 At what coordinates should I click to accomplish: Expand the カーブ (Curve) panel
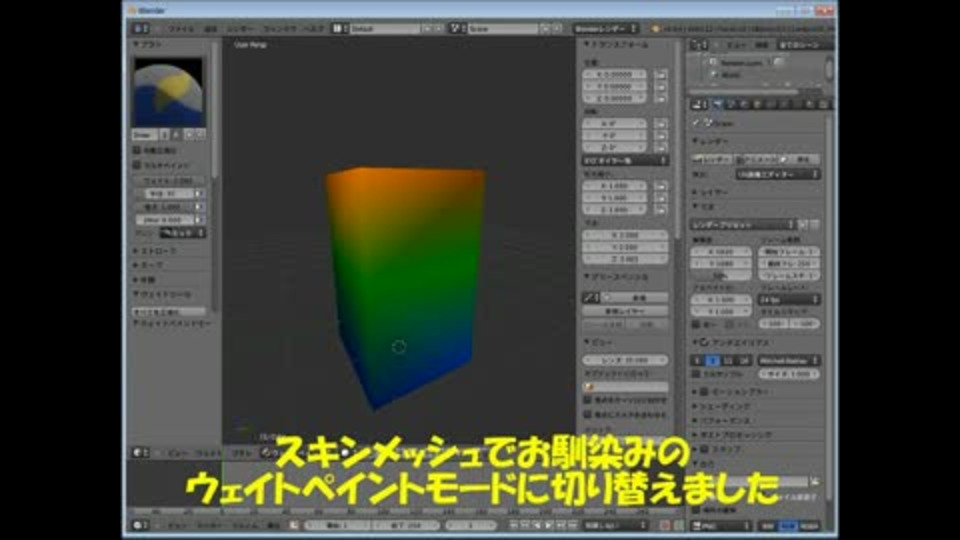[149, 265]
